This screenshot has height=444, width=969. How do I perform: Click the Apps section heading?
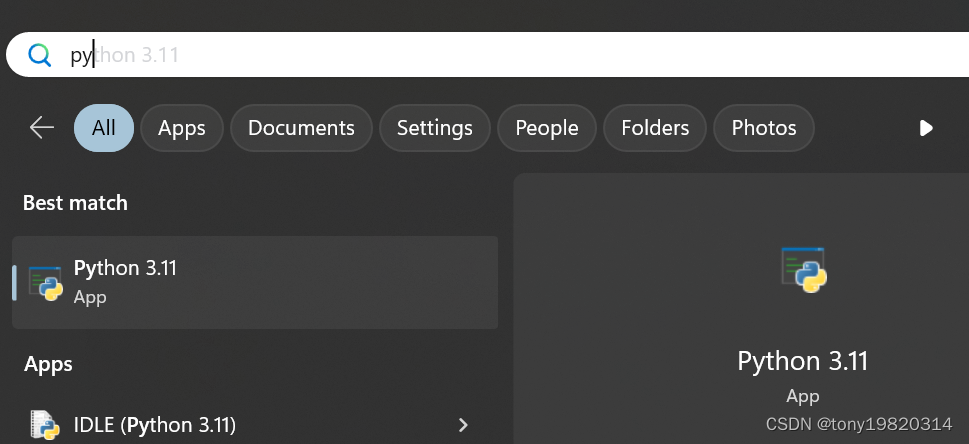click(x=48, y=364)
